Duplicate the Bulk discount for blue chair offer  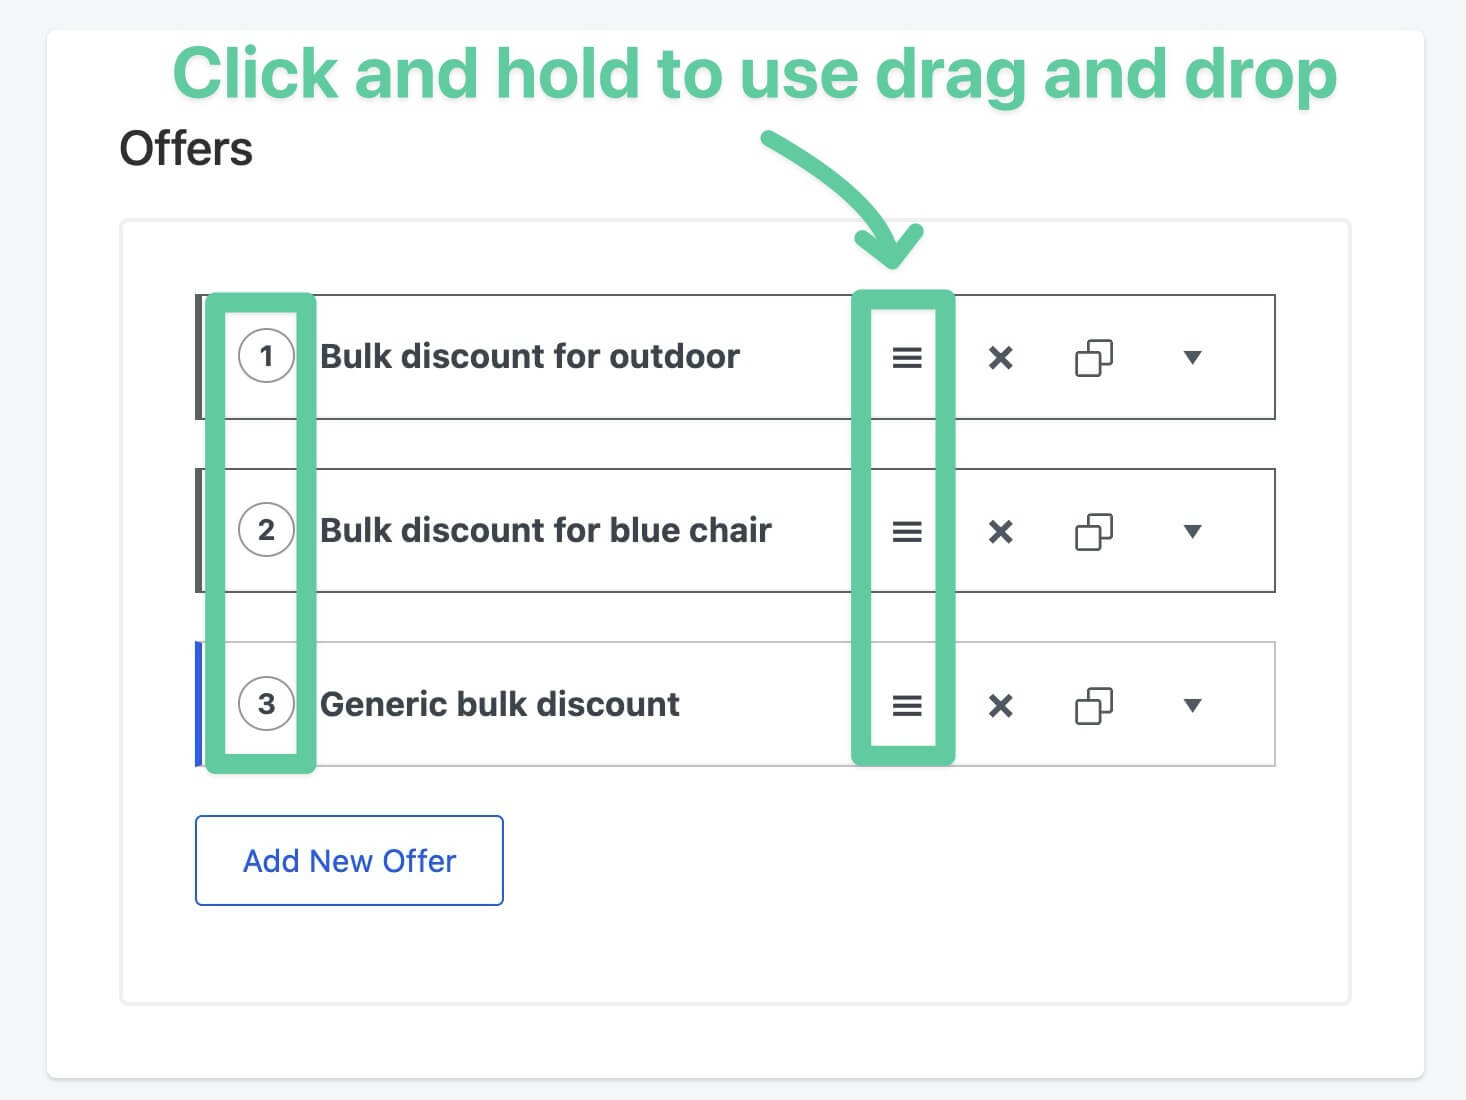1094,531
